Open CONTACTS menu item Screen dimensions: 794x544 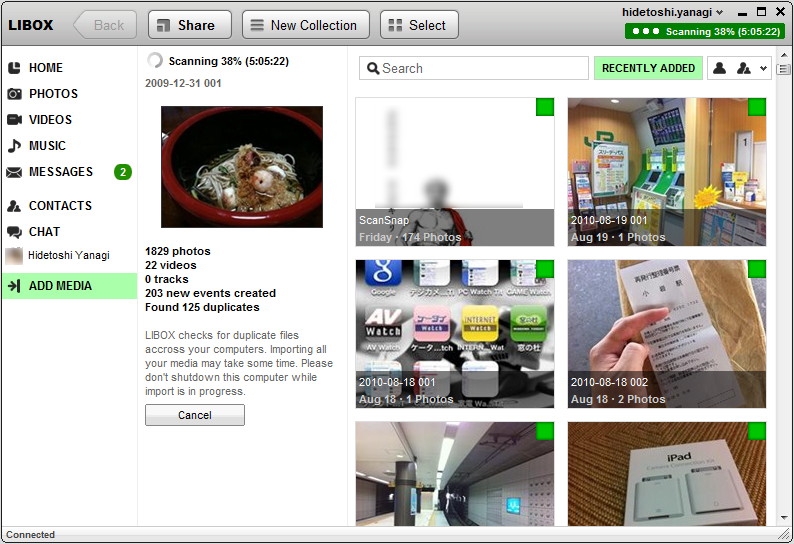(69, 206)
